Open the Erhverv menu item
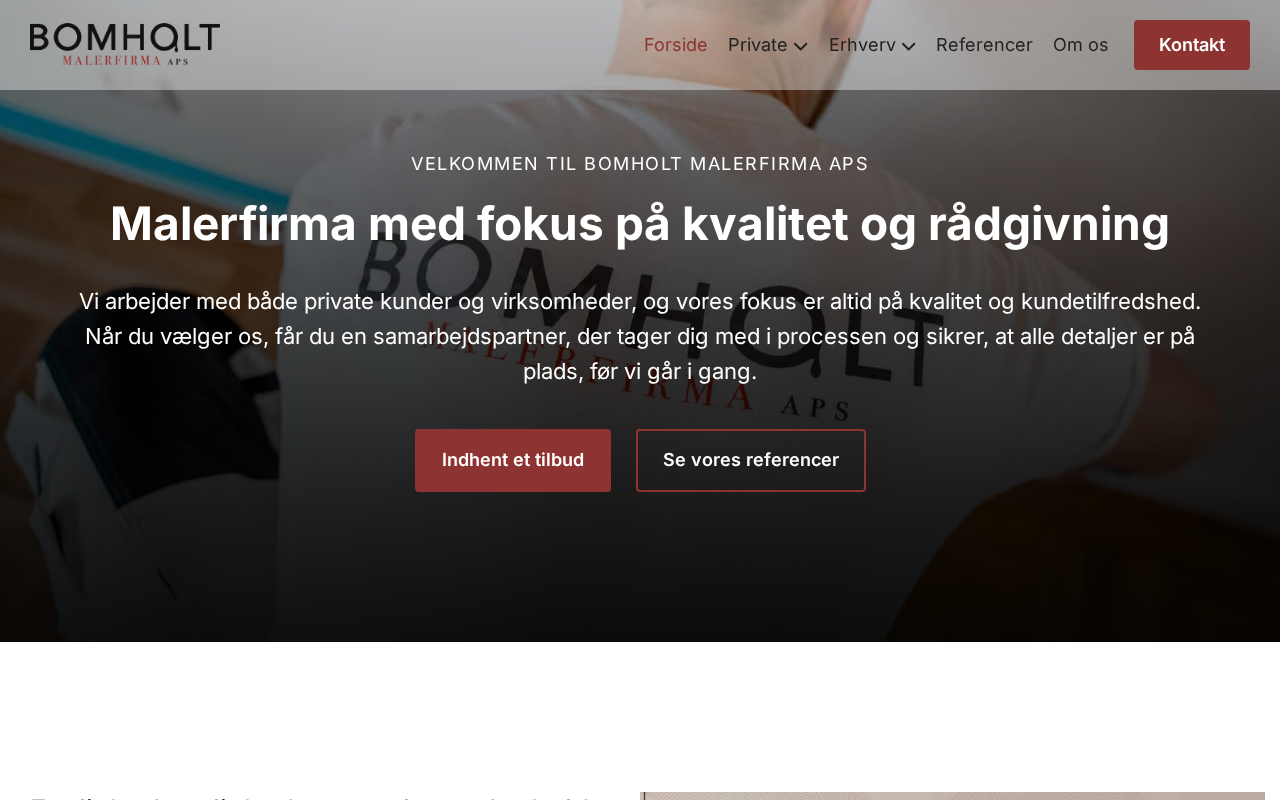The width and height of the screenshot is (1280, 800). (x=862, y=45)
